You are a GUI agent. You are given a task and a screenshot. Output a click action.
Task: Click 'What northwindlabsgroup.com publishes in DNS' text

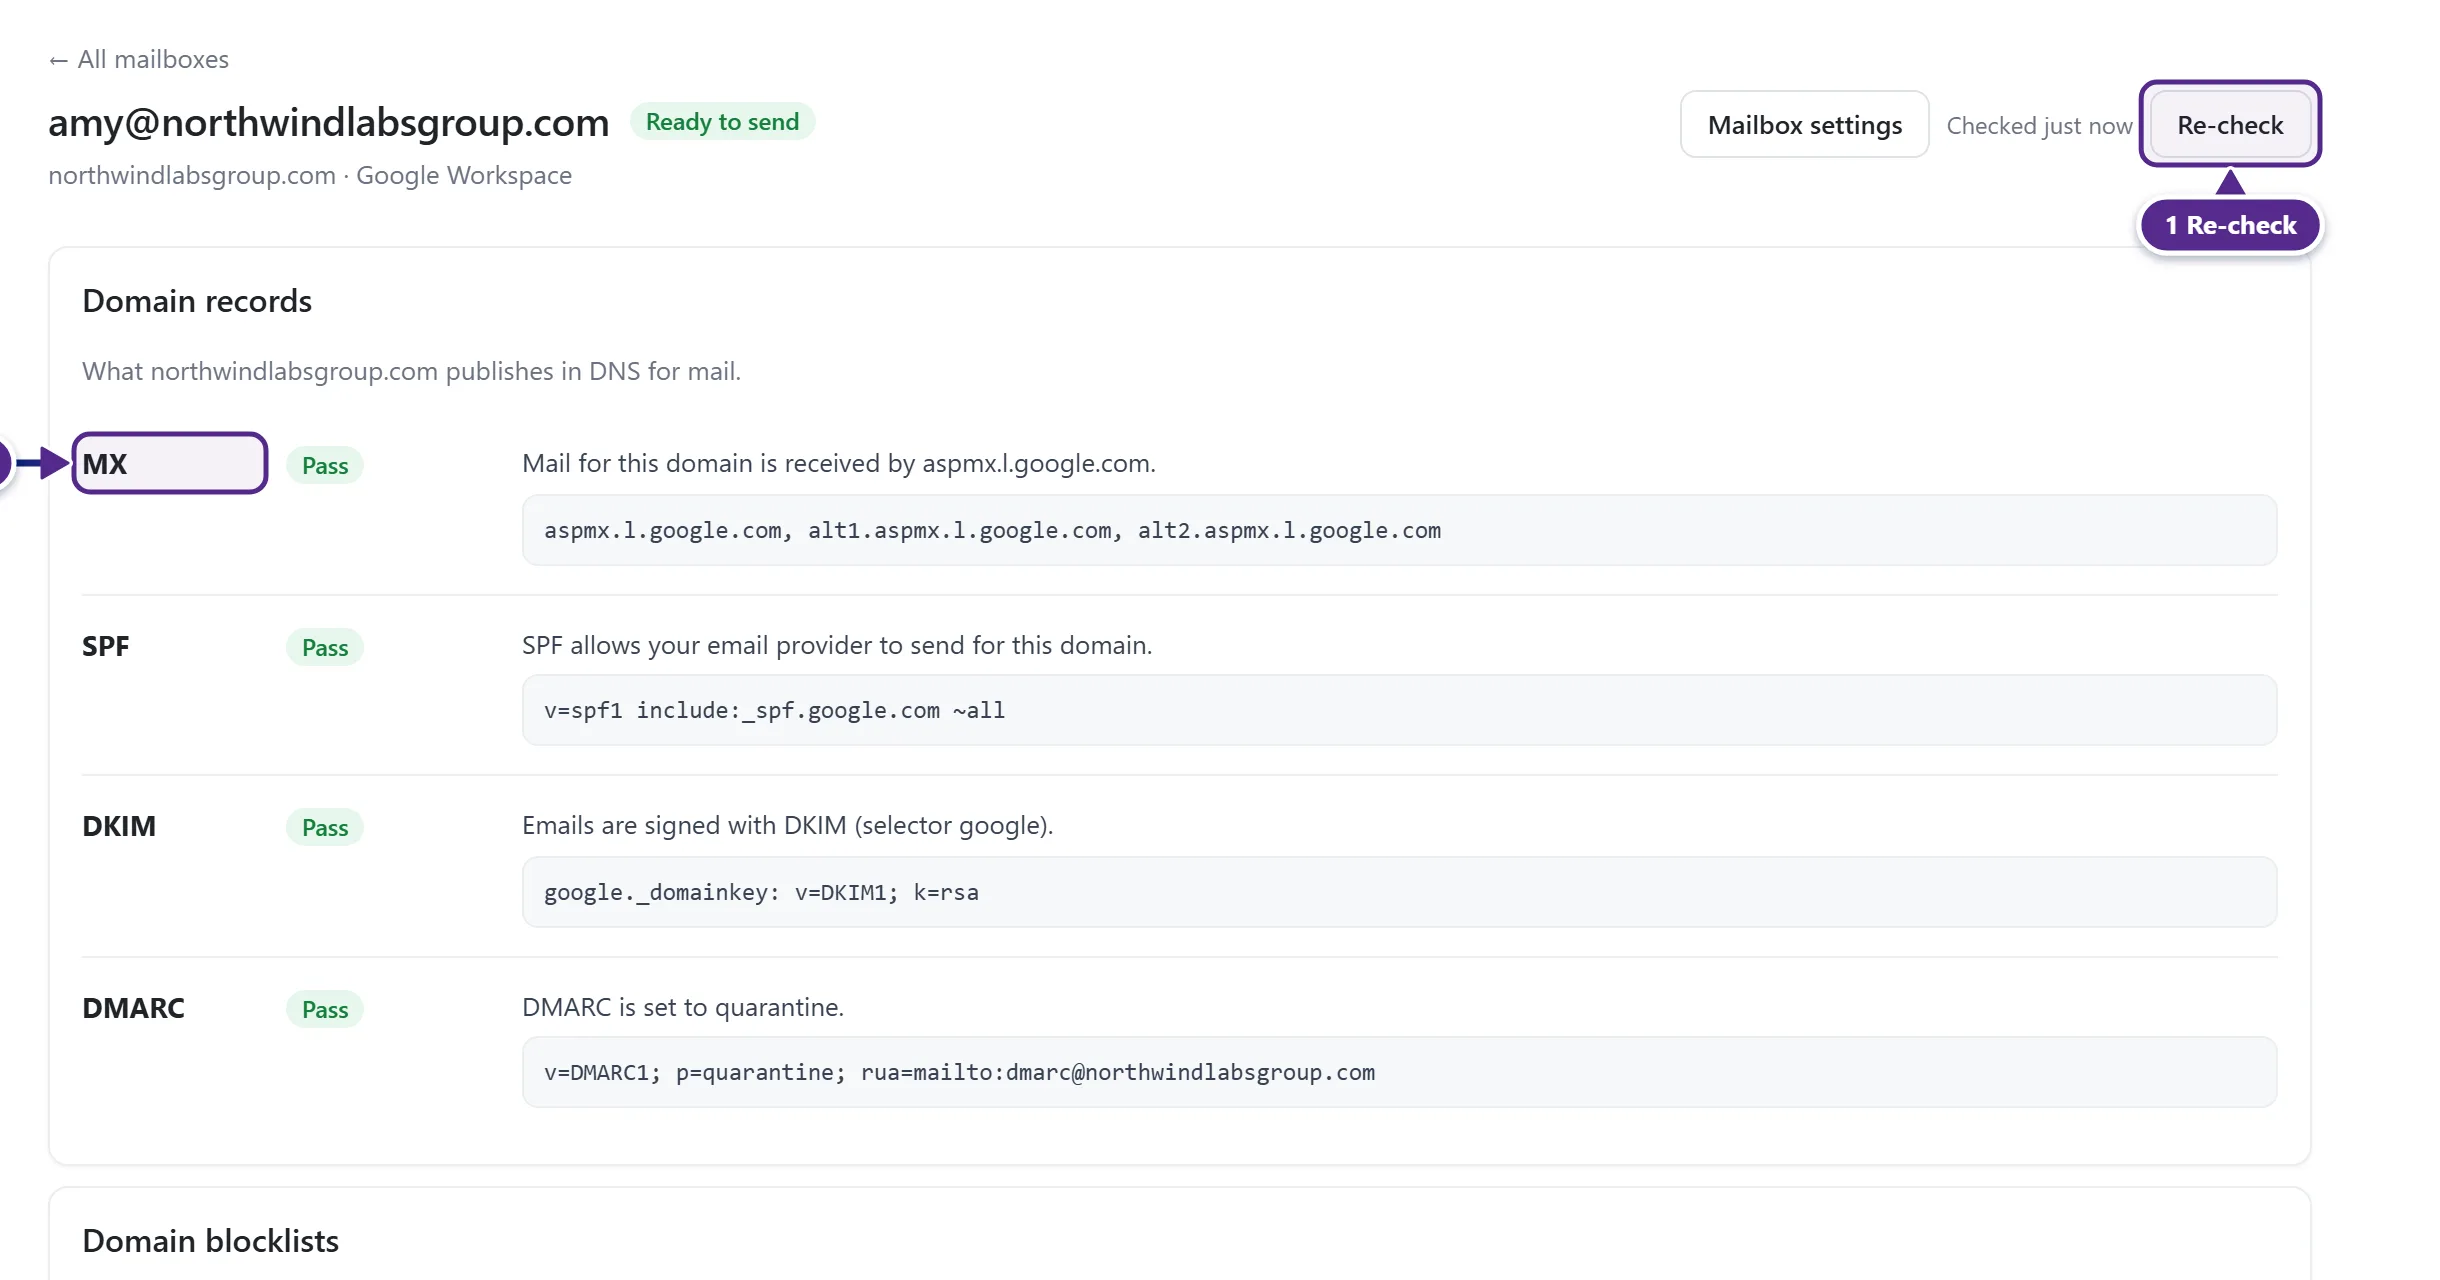coord(412,371)
